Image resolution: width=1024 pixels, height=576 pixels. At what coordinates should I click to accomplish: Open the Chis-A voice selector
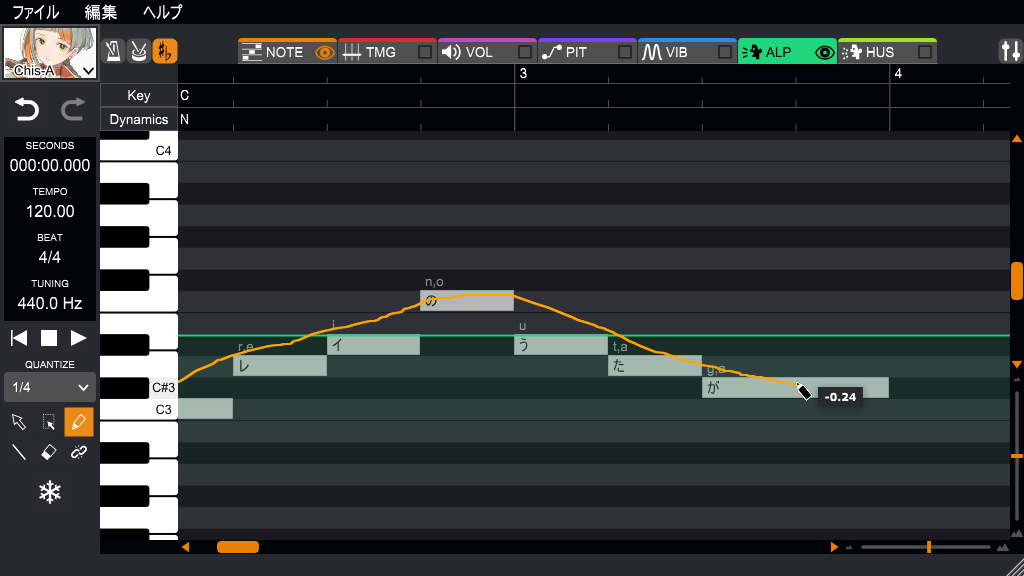tap(50, 53)
